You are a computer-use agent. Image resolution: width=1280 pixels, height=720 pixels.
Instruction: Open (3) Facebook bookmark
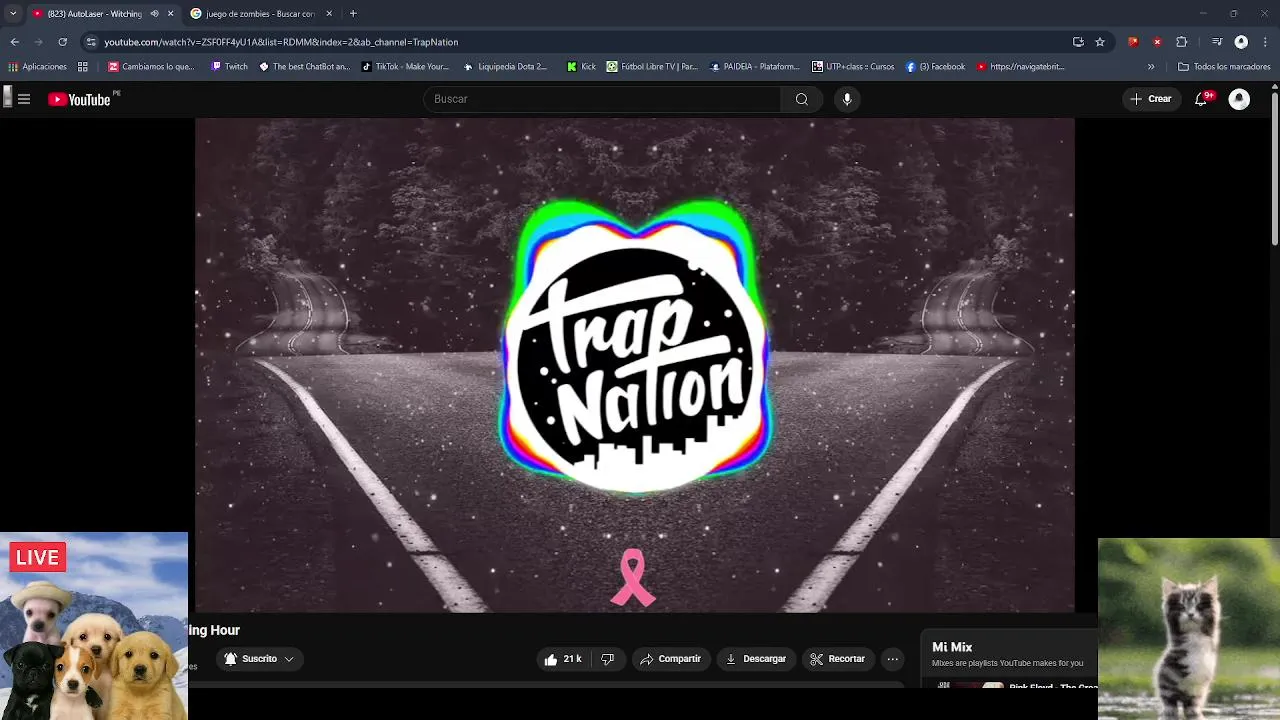pyautogui.click(x=935, y=67)
